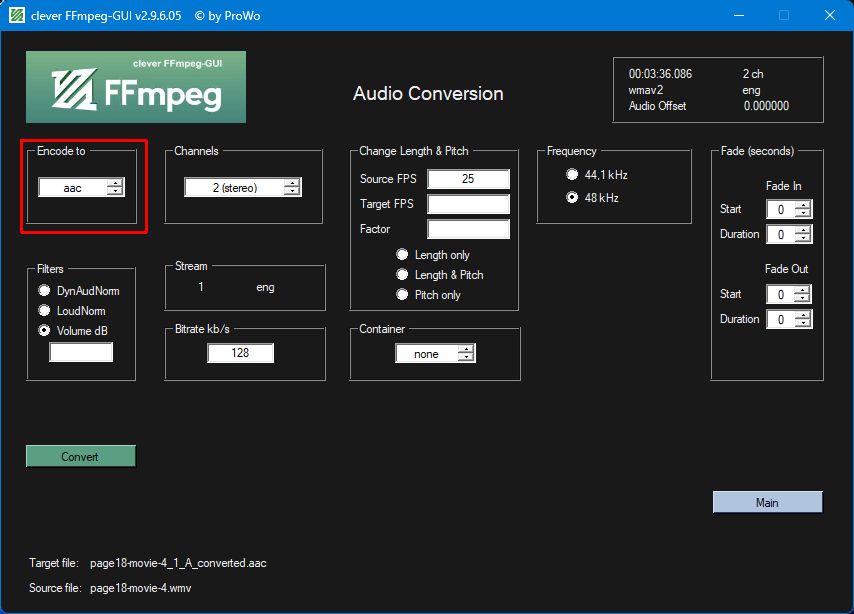Step Container selector up arrow
This screenshot has width=854, height=614.
(x=466, y=349)
